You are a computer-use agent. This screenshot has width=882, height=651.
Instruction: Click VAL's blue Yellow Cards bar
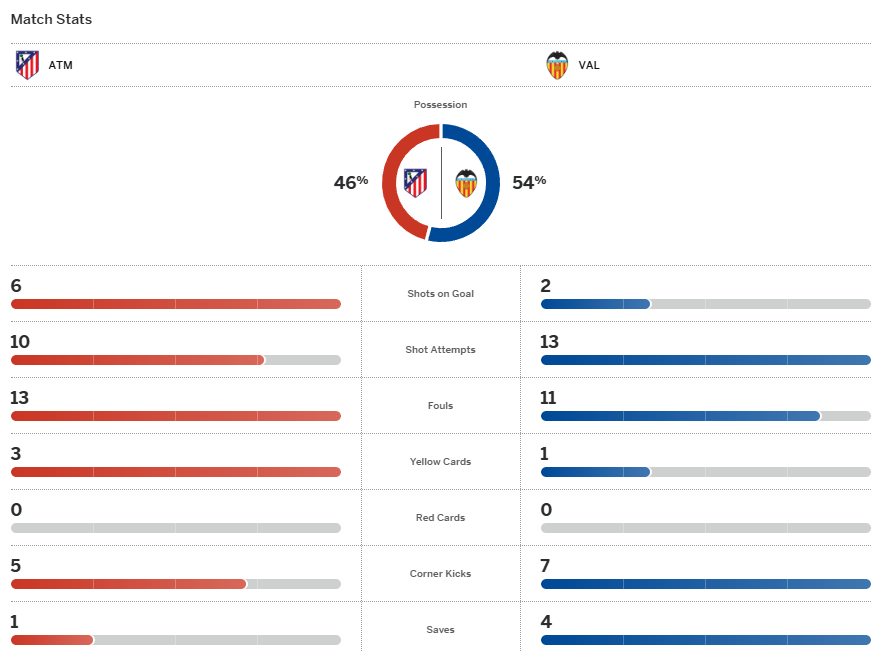click(x=595, y=472)
